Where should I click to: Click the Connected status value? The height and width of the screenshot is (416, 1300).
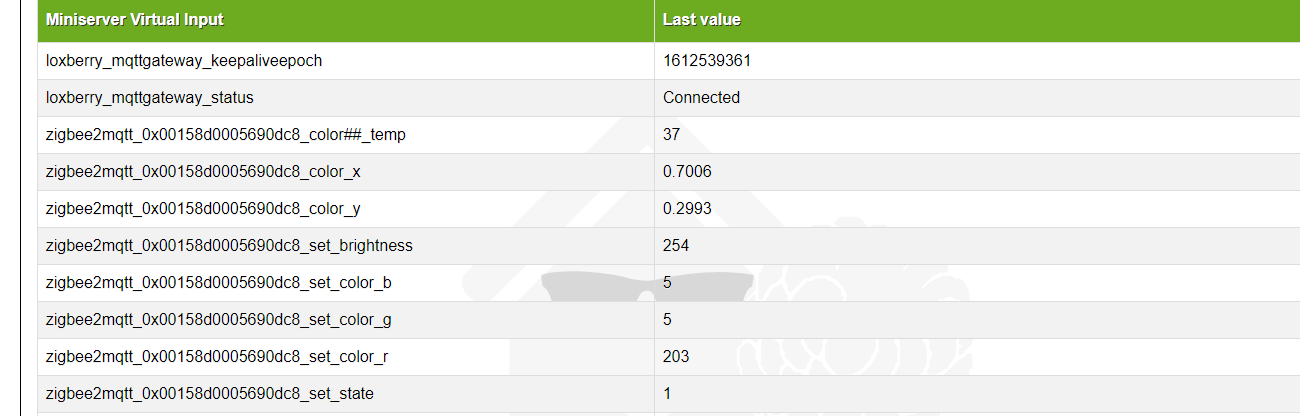701,98
